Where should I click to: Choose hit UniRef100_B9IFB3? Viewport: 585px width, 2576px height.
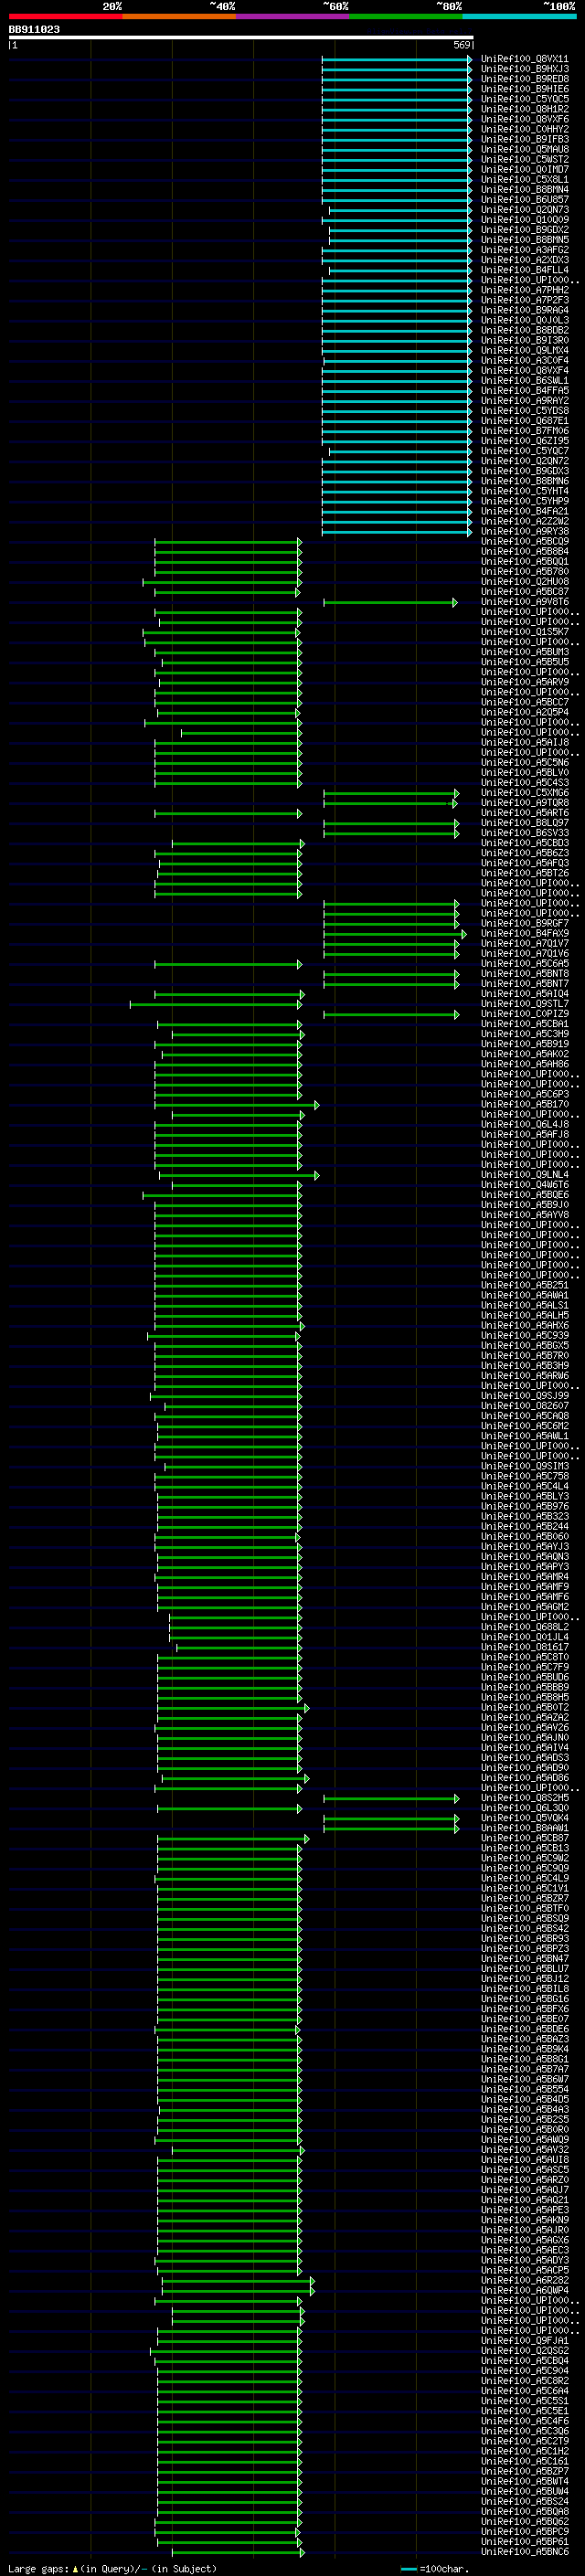pos(525,139)
